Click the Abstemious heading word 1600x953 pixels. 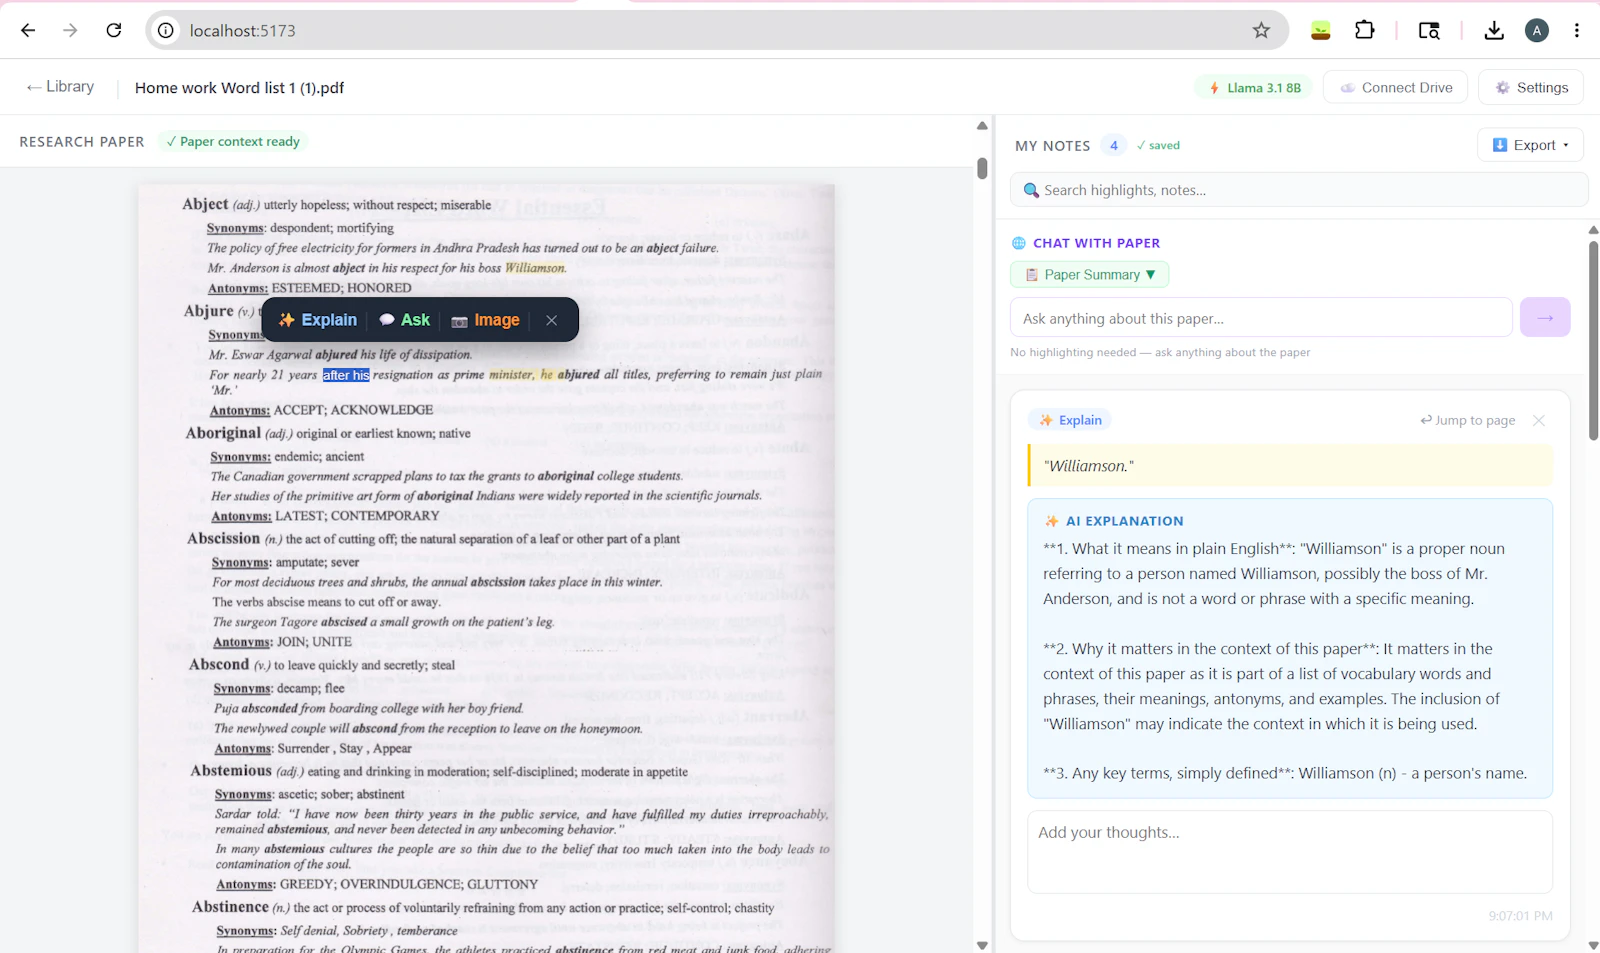pyautogui.click(x=231, y=770)
